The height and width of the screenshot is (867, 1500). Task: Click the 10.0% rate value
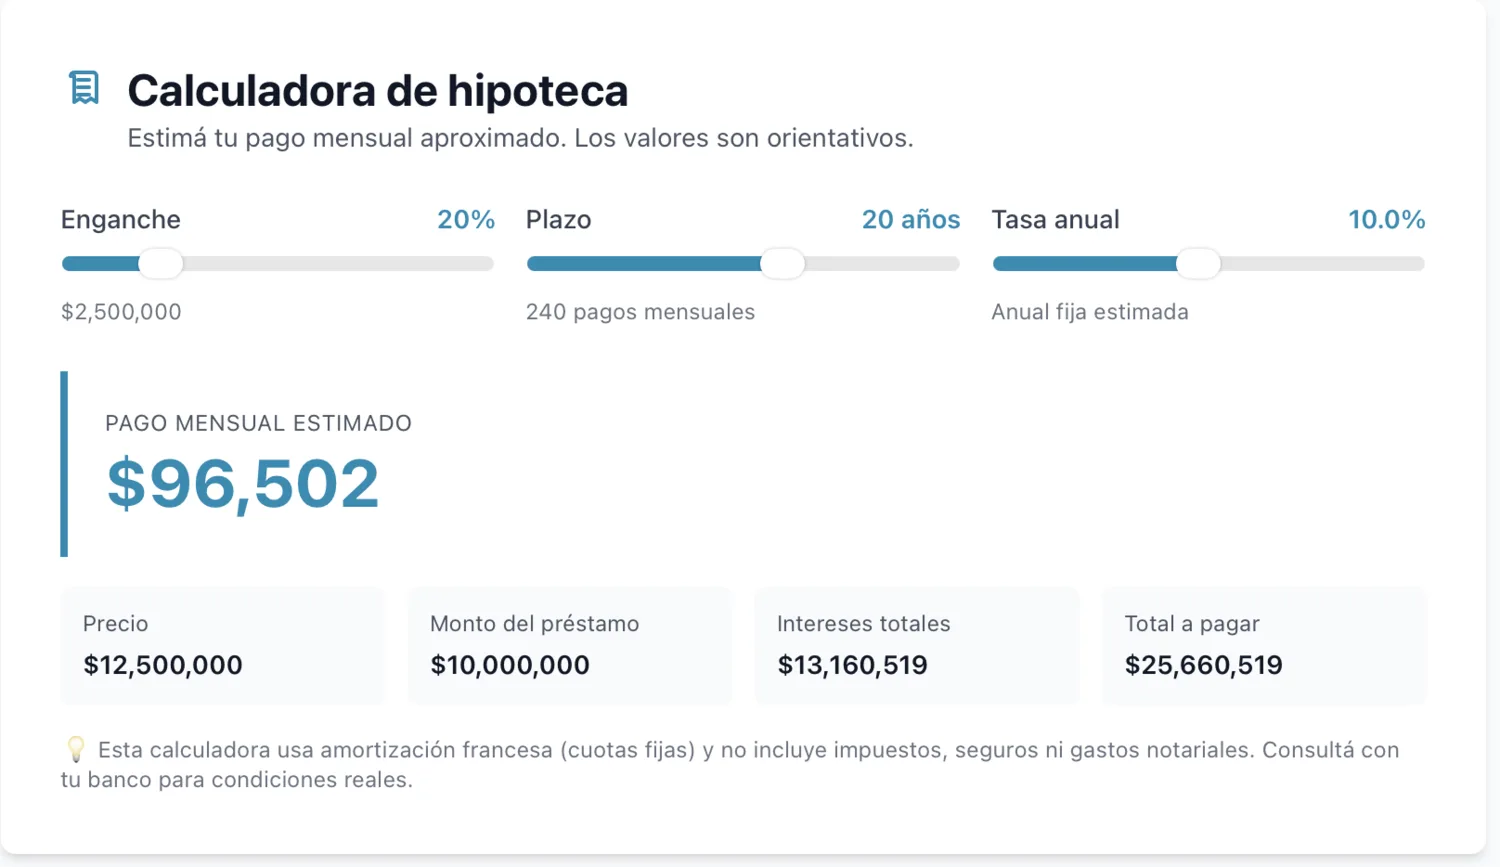click(x=1387, y=220)
